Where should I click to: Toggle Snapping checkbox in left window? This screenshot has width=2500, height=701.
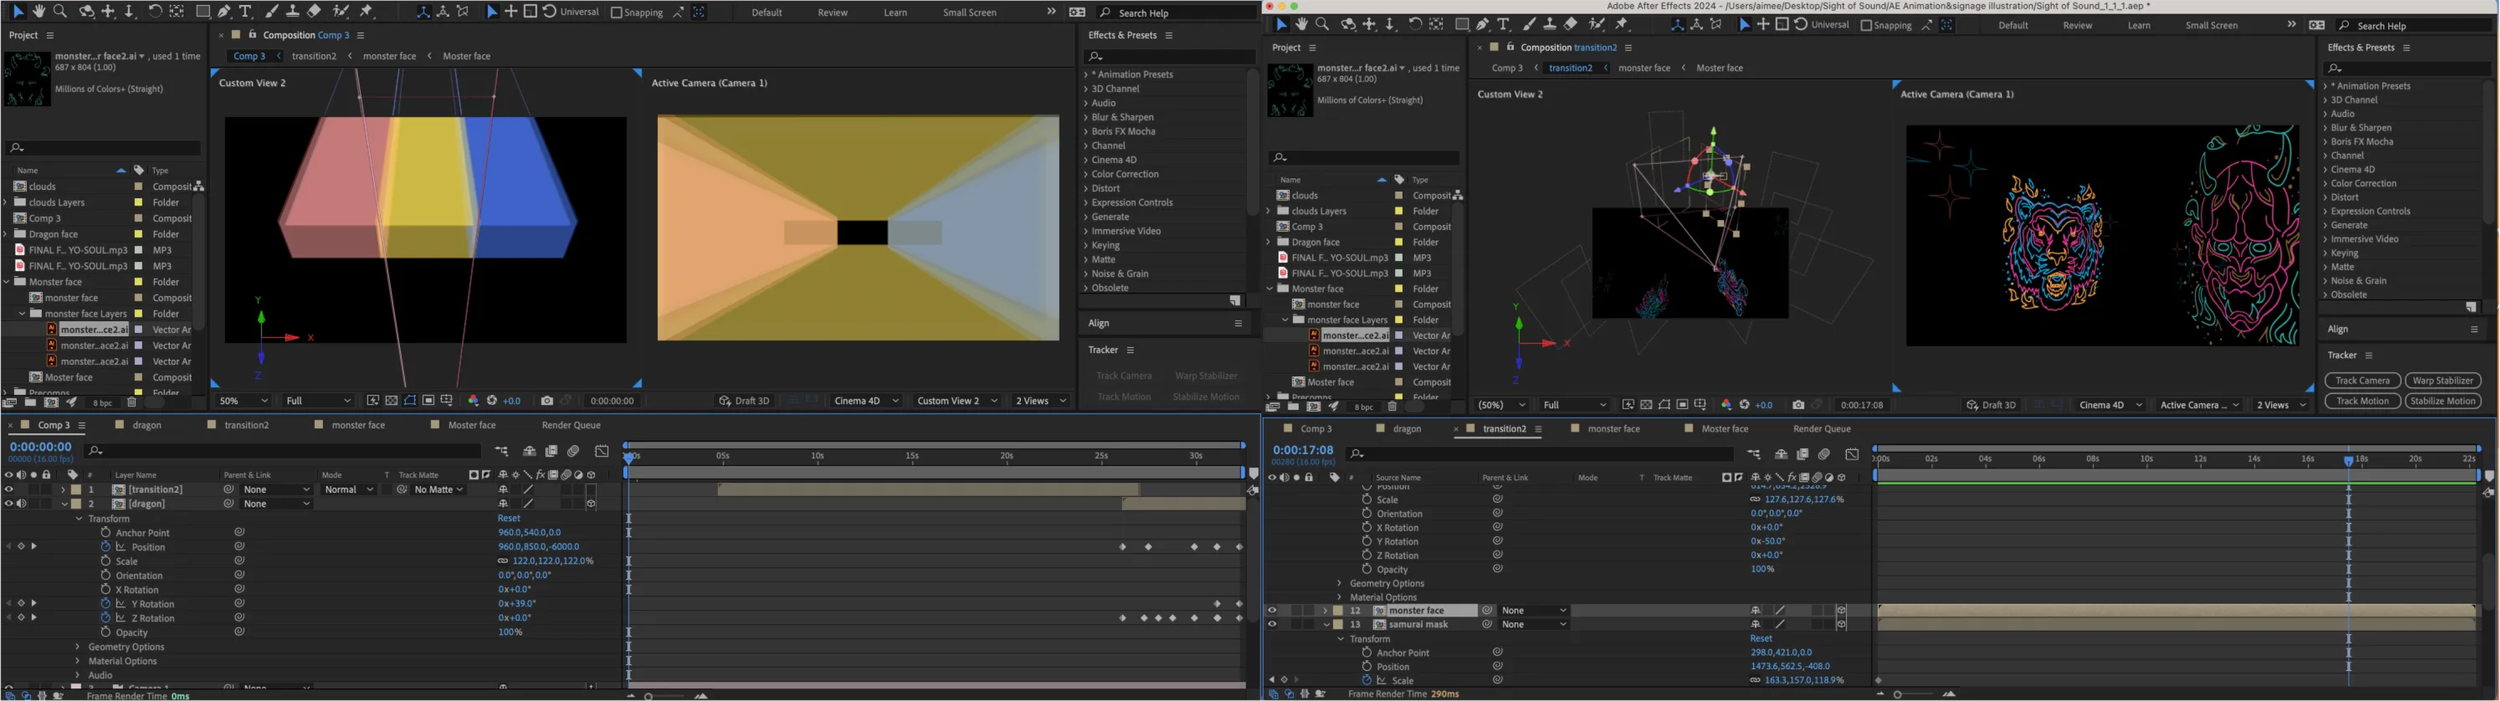coord(616,12)
